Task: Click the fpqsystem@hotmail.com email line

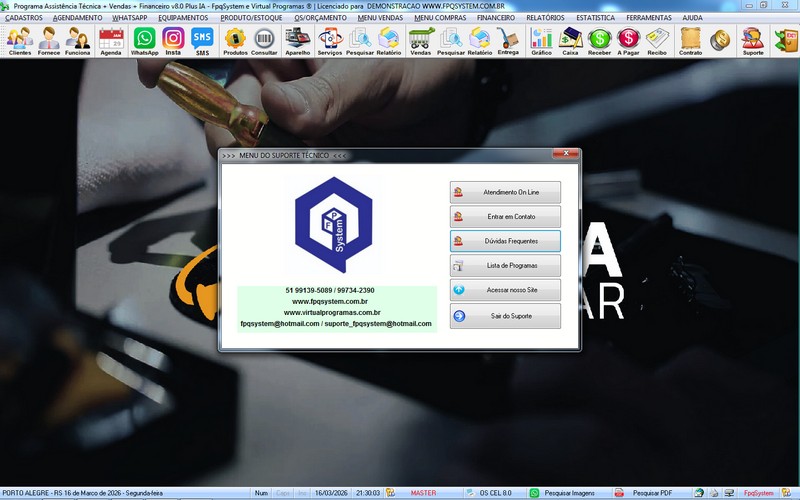Action: tap(336, 323)
